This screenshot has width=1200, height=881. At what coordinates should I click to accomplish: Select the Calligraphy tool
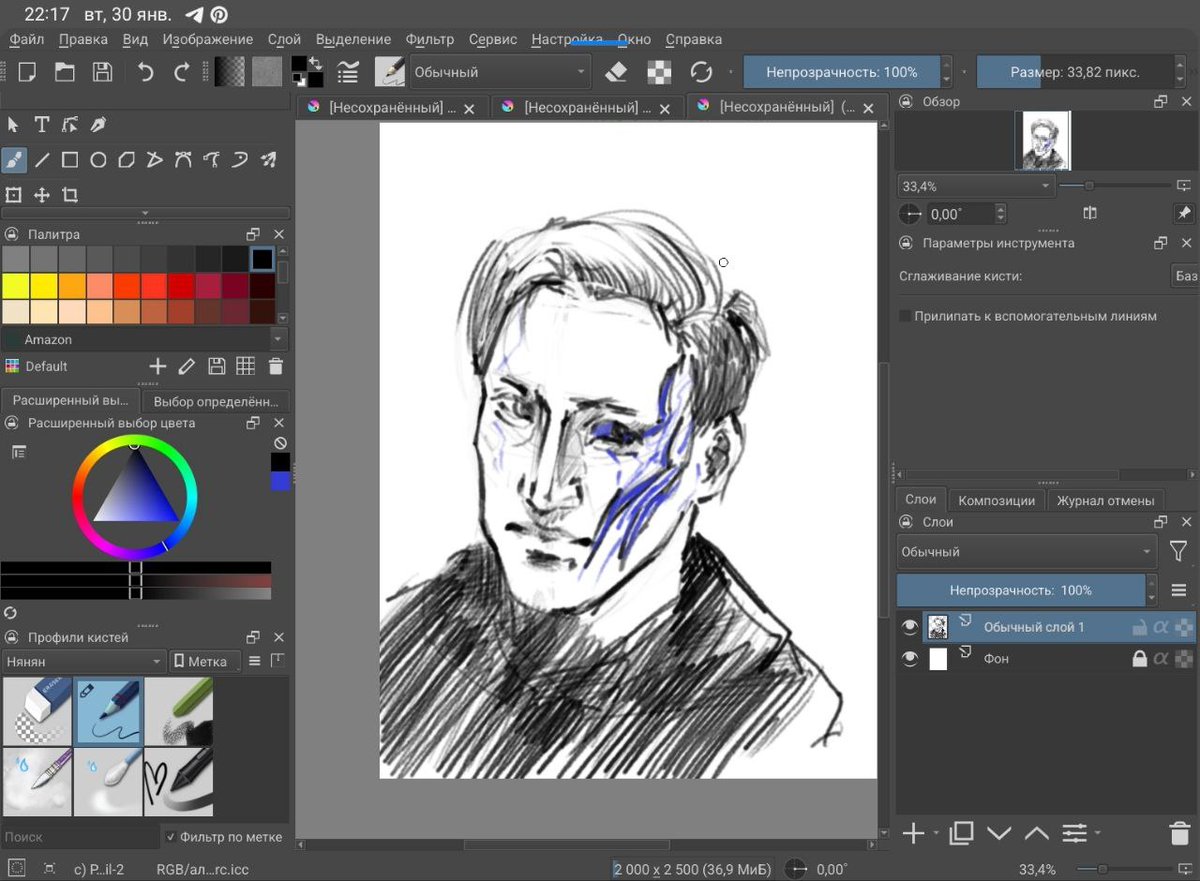[x=98, y=125]
